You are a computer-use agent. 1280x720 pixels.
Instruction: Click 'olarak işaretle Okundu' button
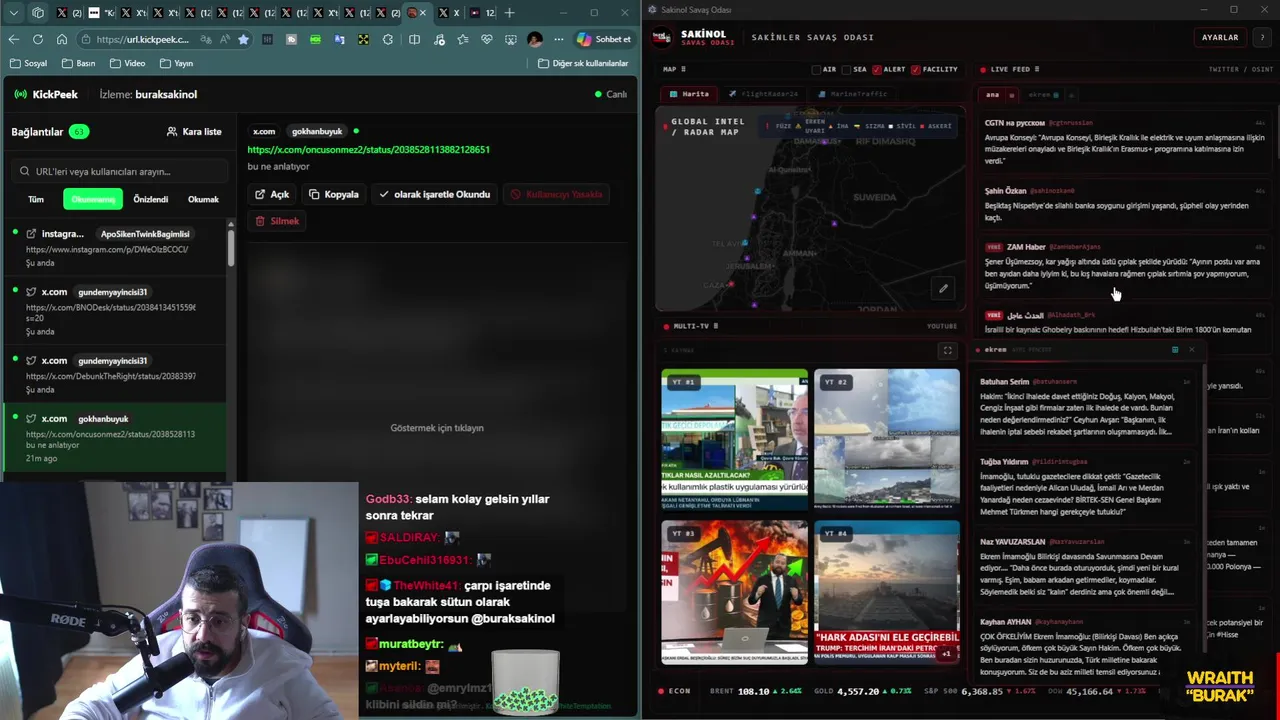(435, 194)
